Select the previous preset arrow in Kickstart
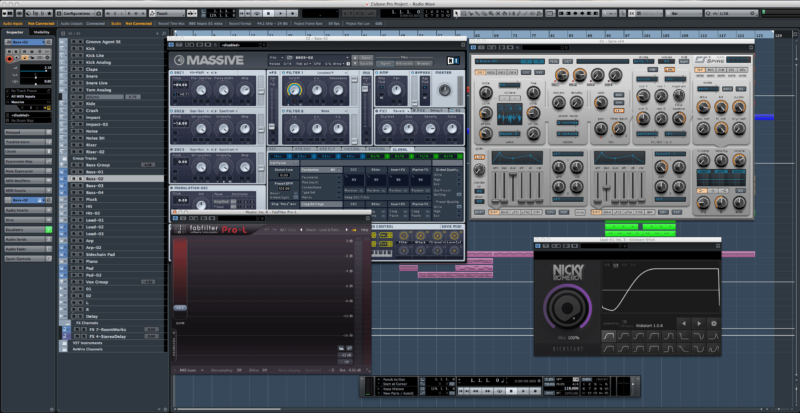Screen dimensions: 800x413 [x=684, y=322]
